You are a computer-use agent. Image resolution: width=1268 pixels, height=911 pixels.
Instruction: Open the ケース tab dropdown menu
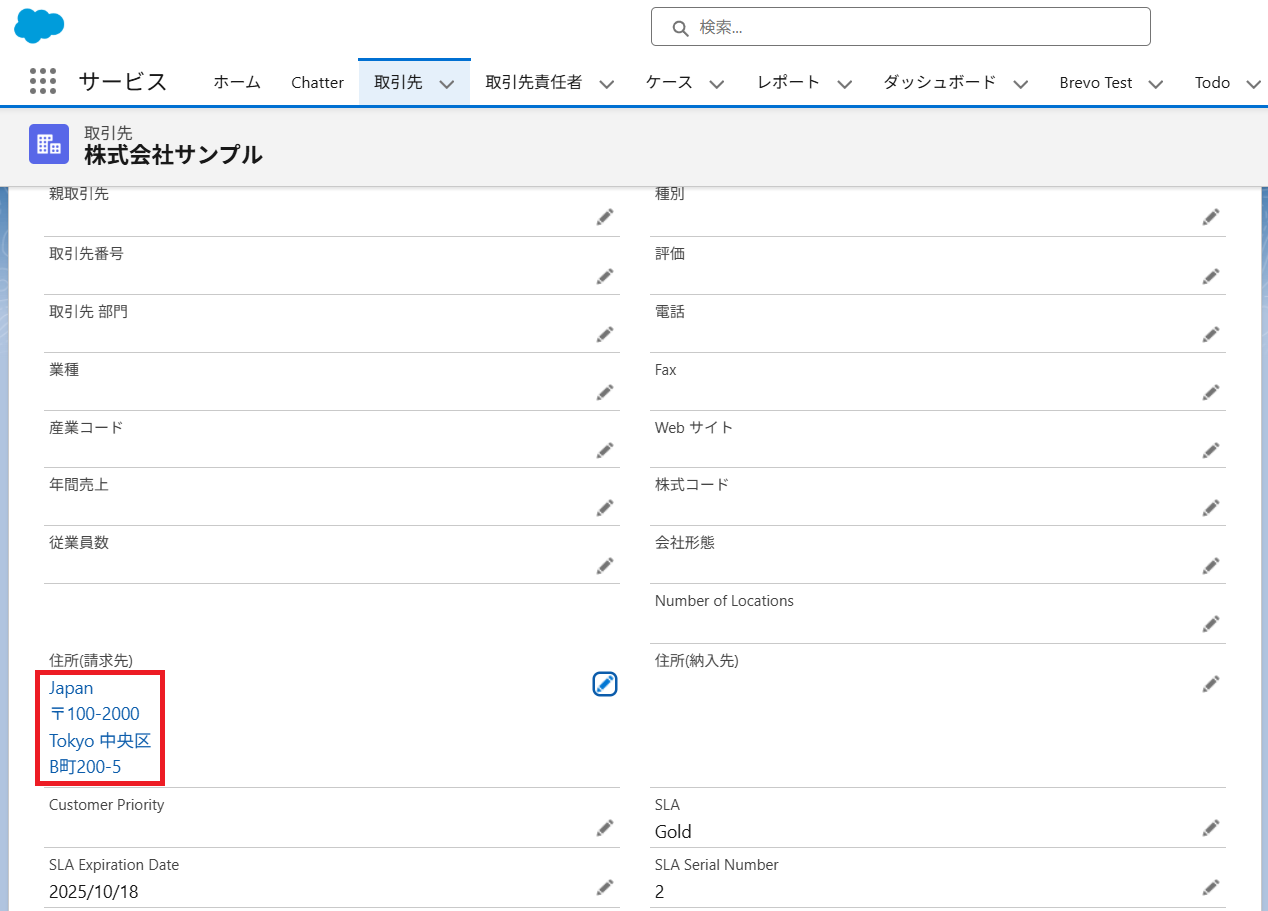click(716, 84)
